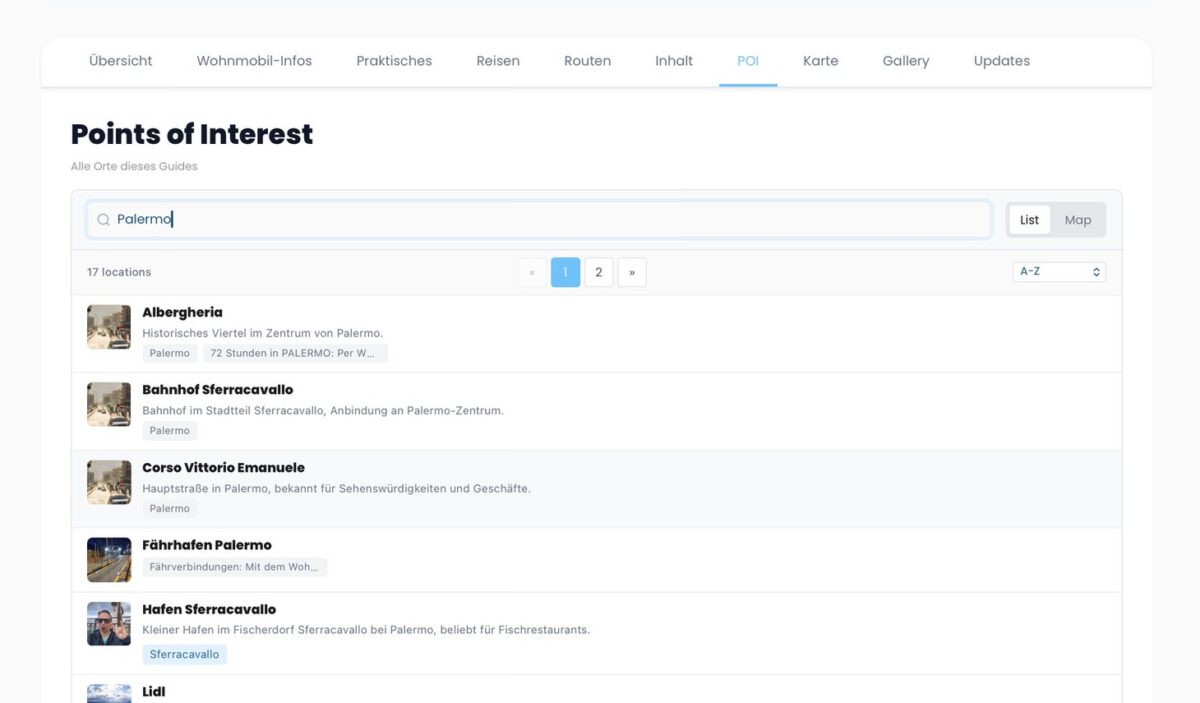Click Fährhafen Palermo thumbnail image
The height and width of the screenshot is (703, 1200).
point(109,560)
